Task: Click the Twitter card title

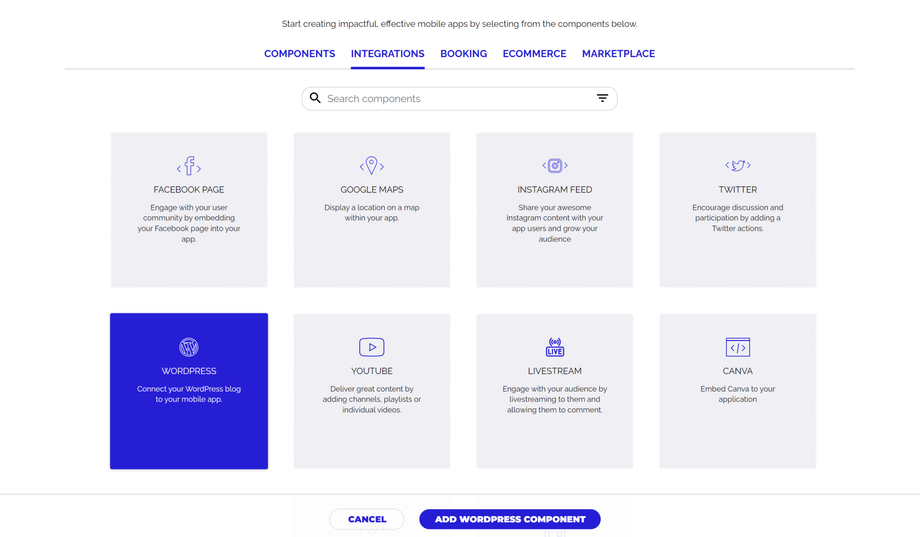Action: (x=738, y=190)
